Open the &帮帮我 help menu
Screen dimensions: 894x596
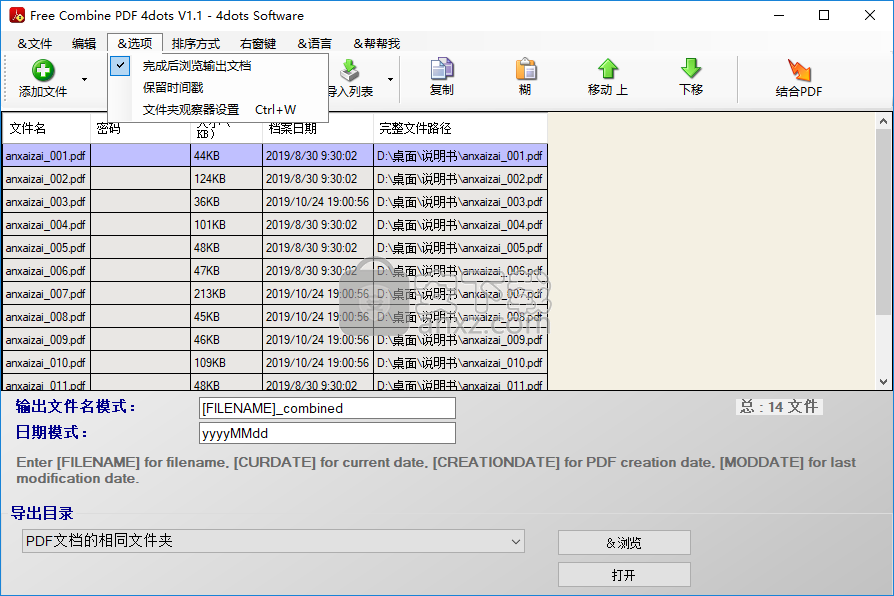pyautogui.click(x=376, y=43)
